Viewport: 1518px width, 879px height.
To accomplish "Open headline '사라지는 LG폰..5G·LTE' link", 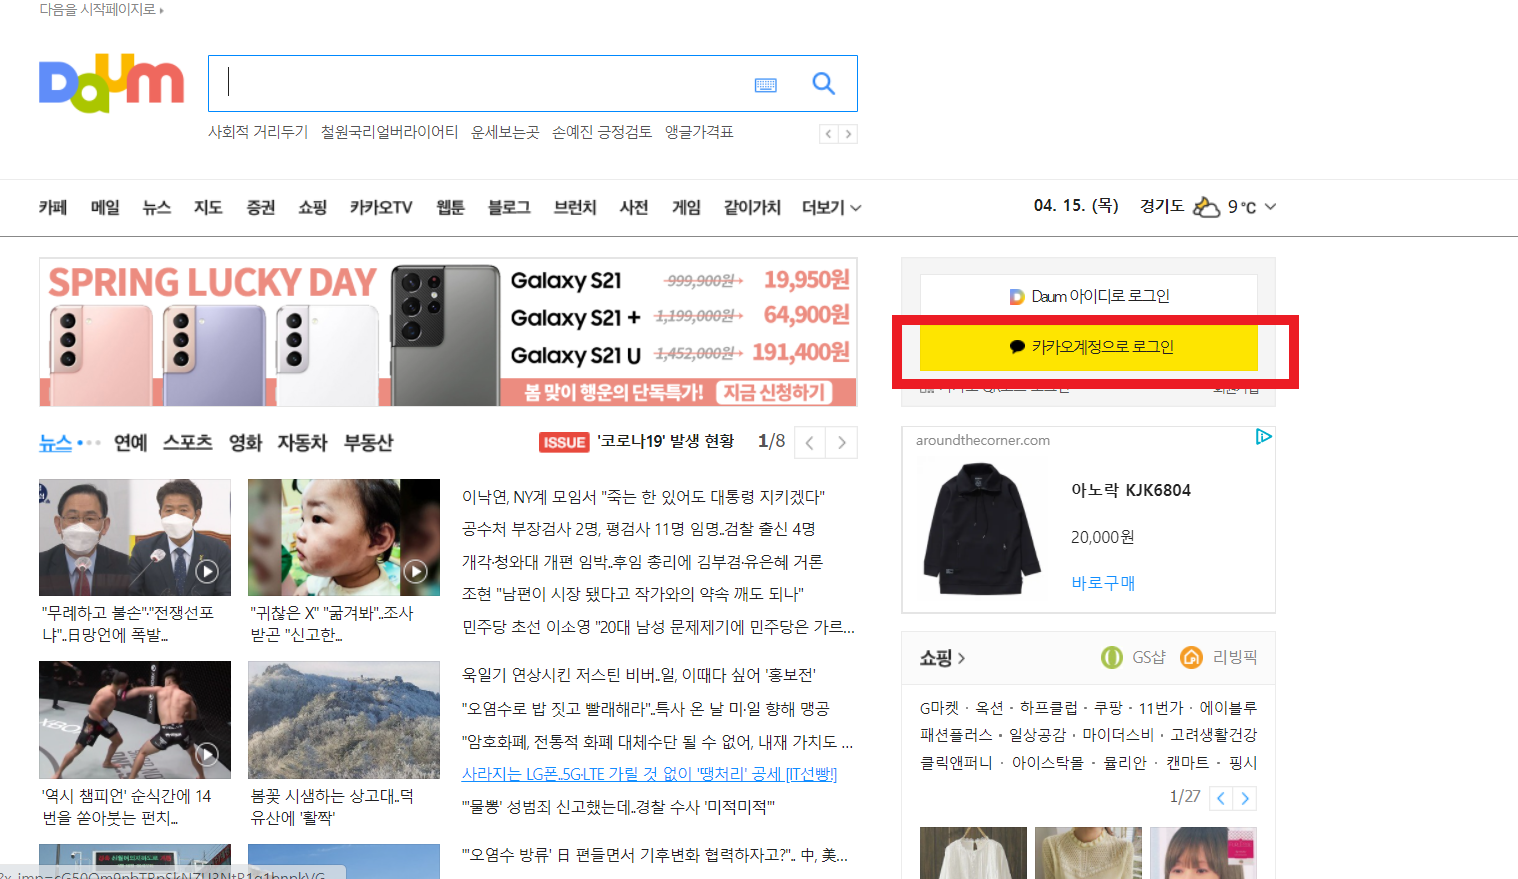I will [649, 774].
